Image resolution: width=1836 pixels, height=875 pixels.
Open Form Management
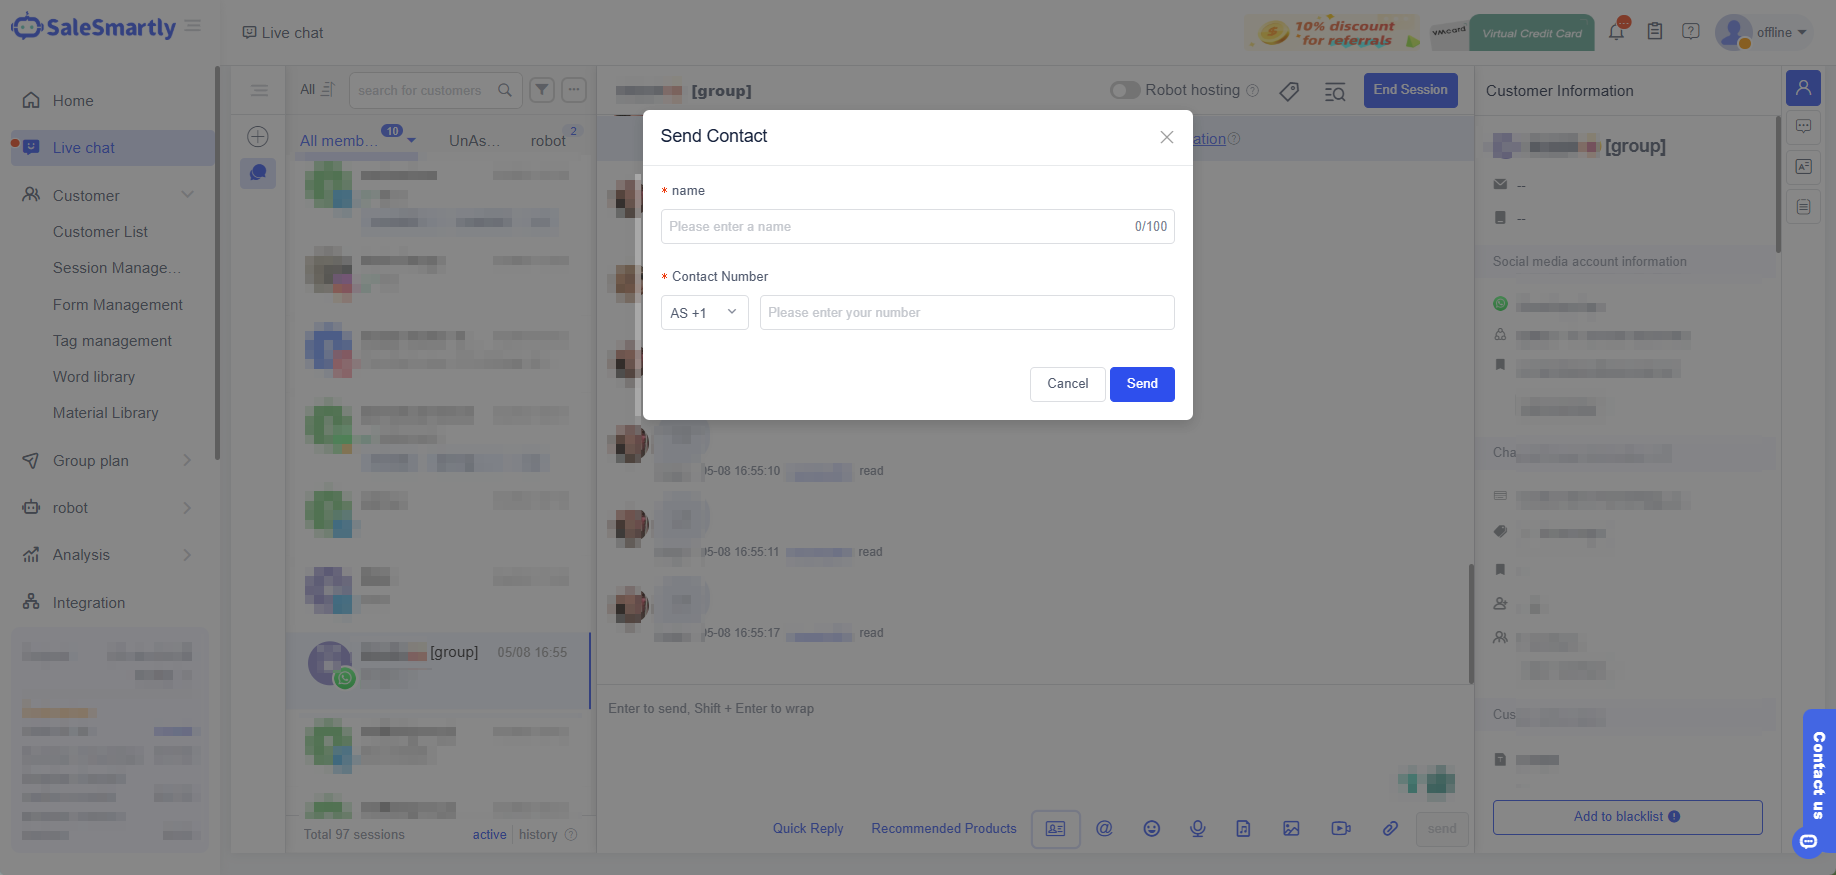[x=118, y=305]
